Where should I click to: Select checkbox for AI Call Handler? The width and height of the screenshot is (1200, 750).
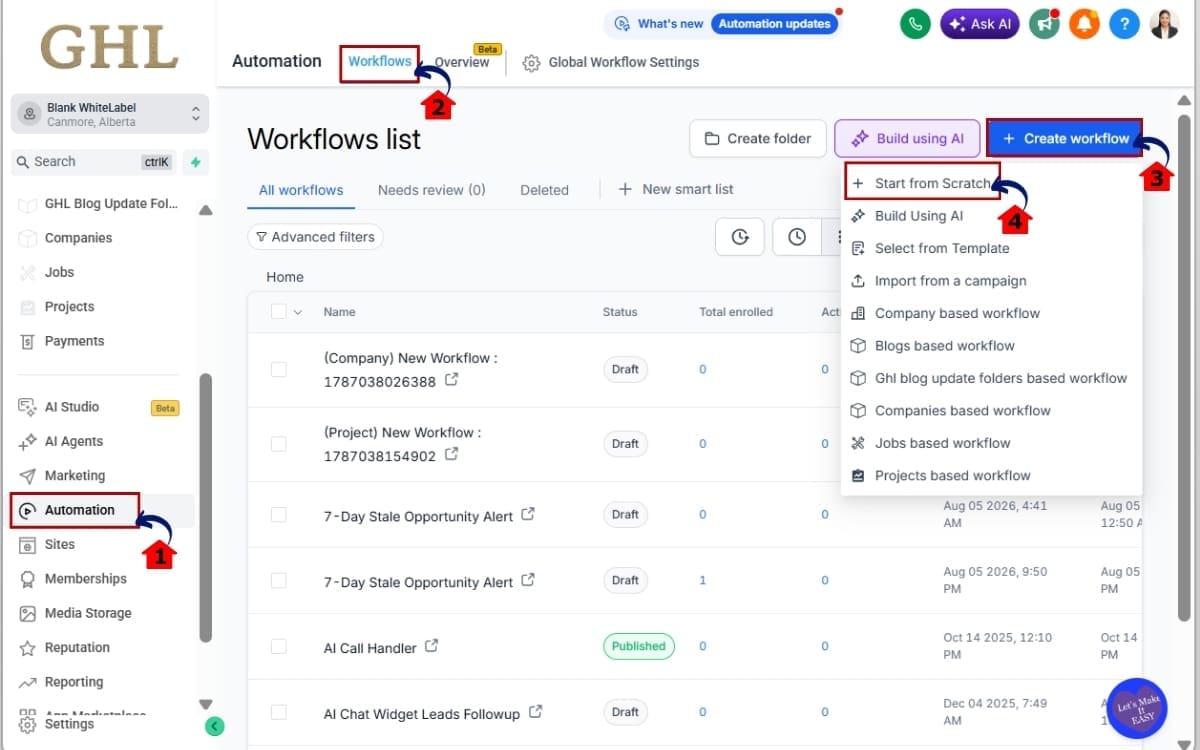[279, 646]
